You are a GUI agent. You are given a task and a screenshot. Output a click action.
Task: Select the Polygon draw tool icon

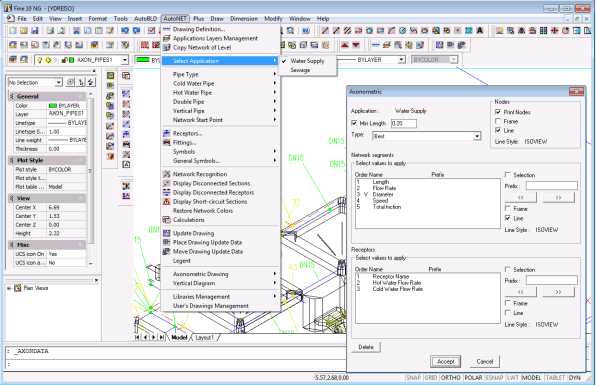369,31
